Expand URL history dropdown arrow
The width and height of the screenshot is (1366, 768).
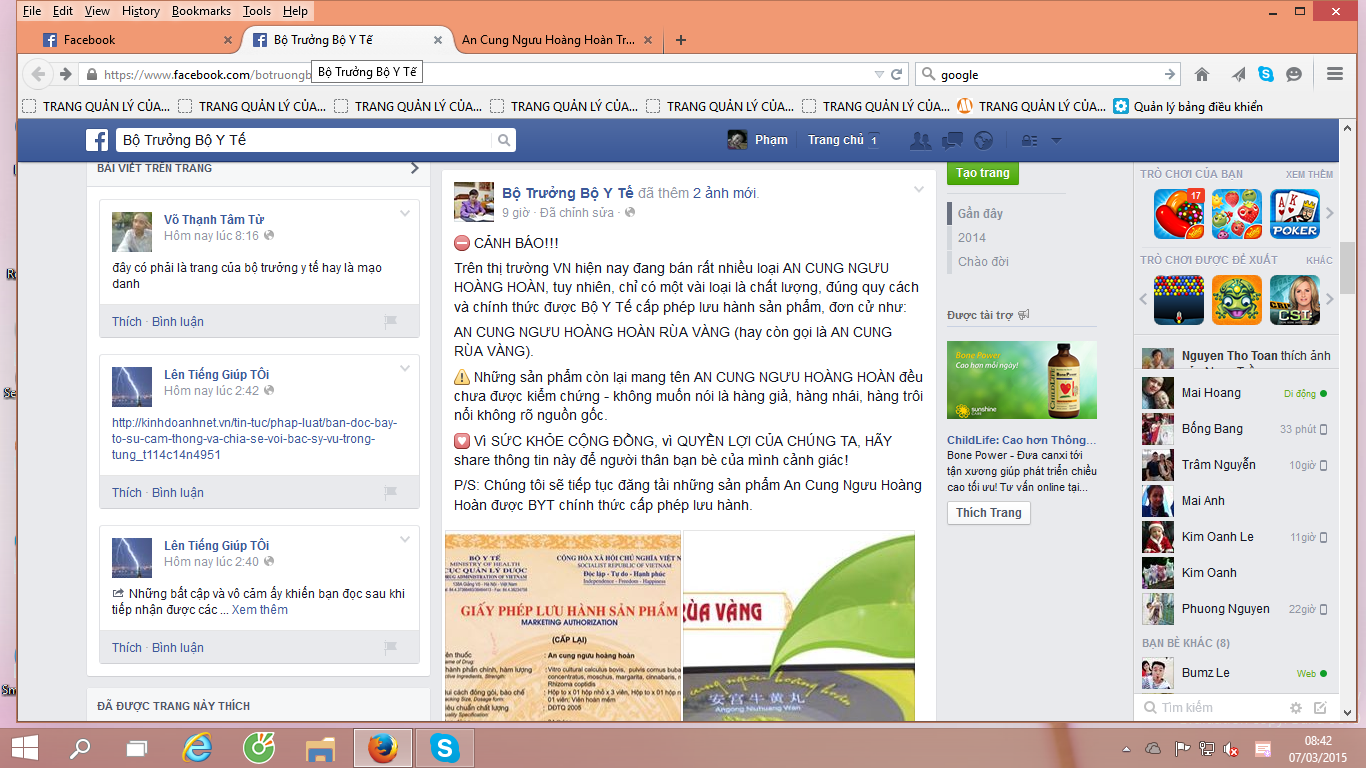click(879, 74)
